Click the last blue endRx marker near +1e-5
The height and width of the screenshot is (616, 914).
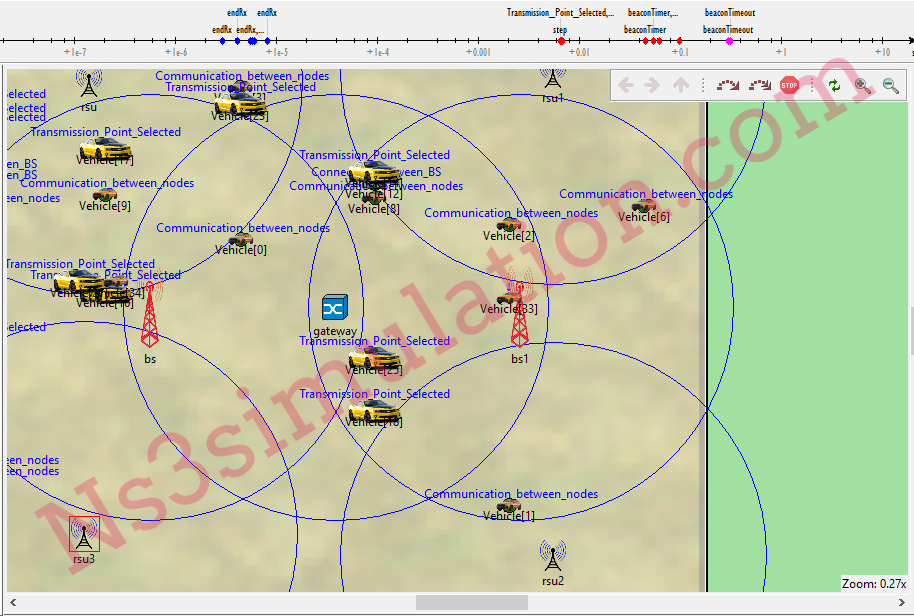[x=267, y=41]
